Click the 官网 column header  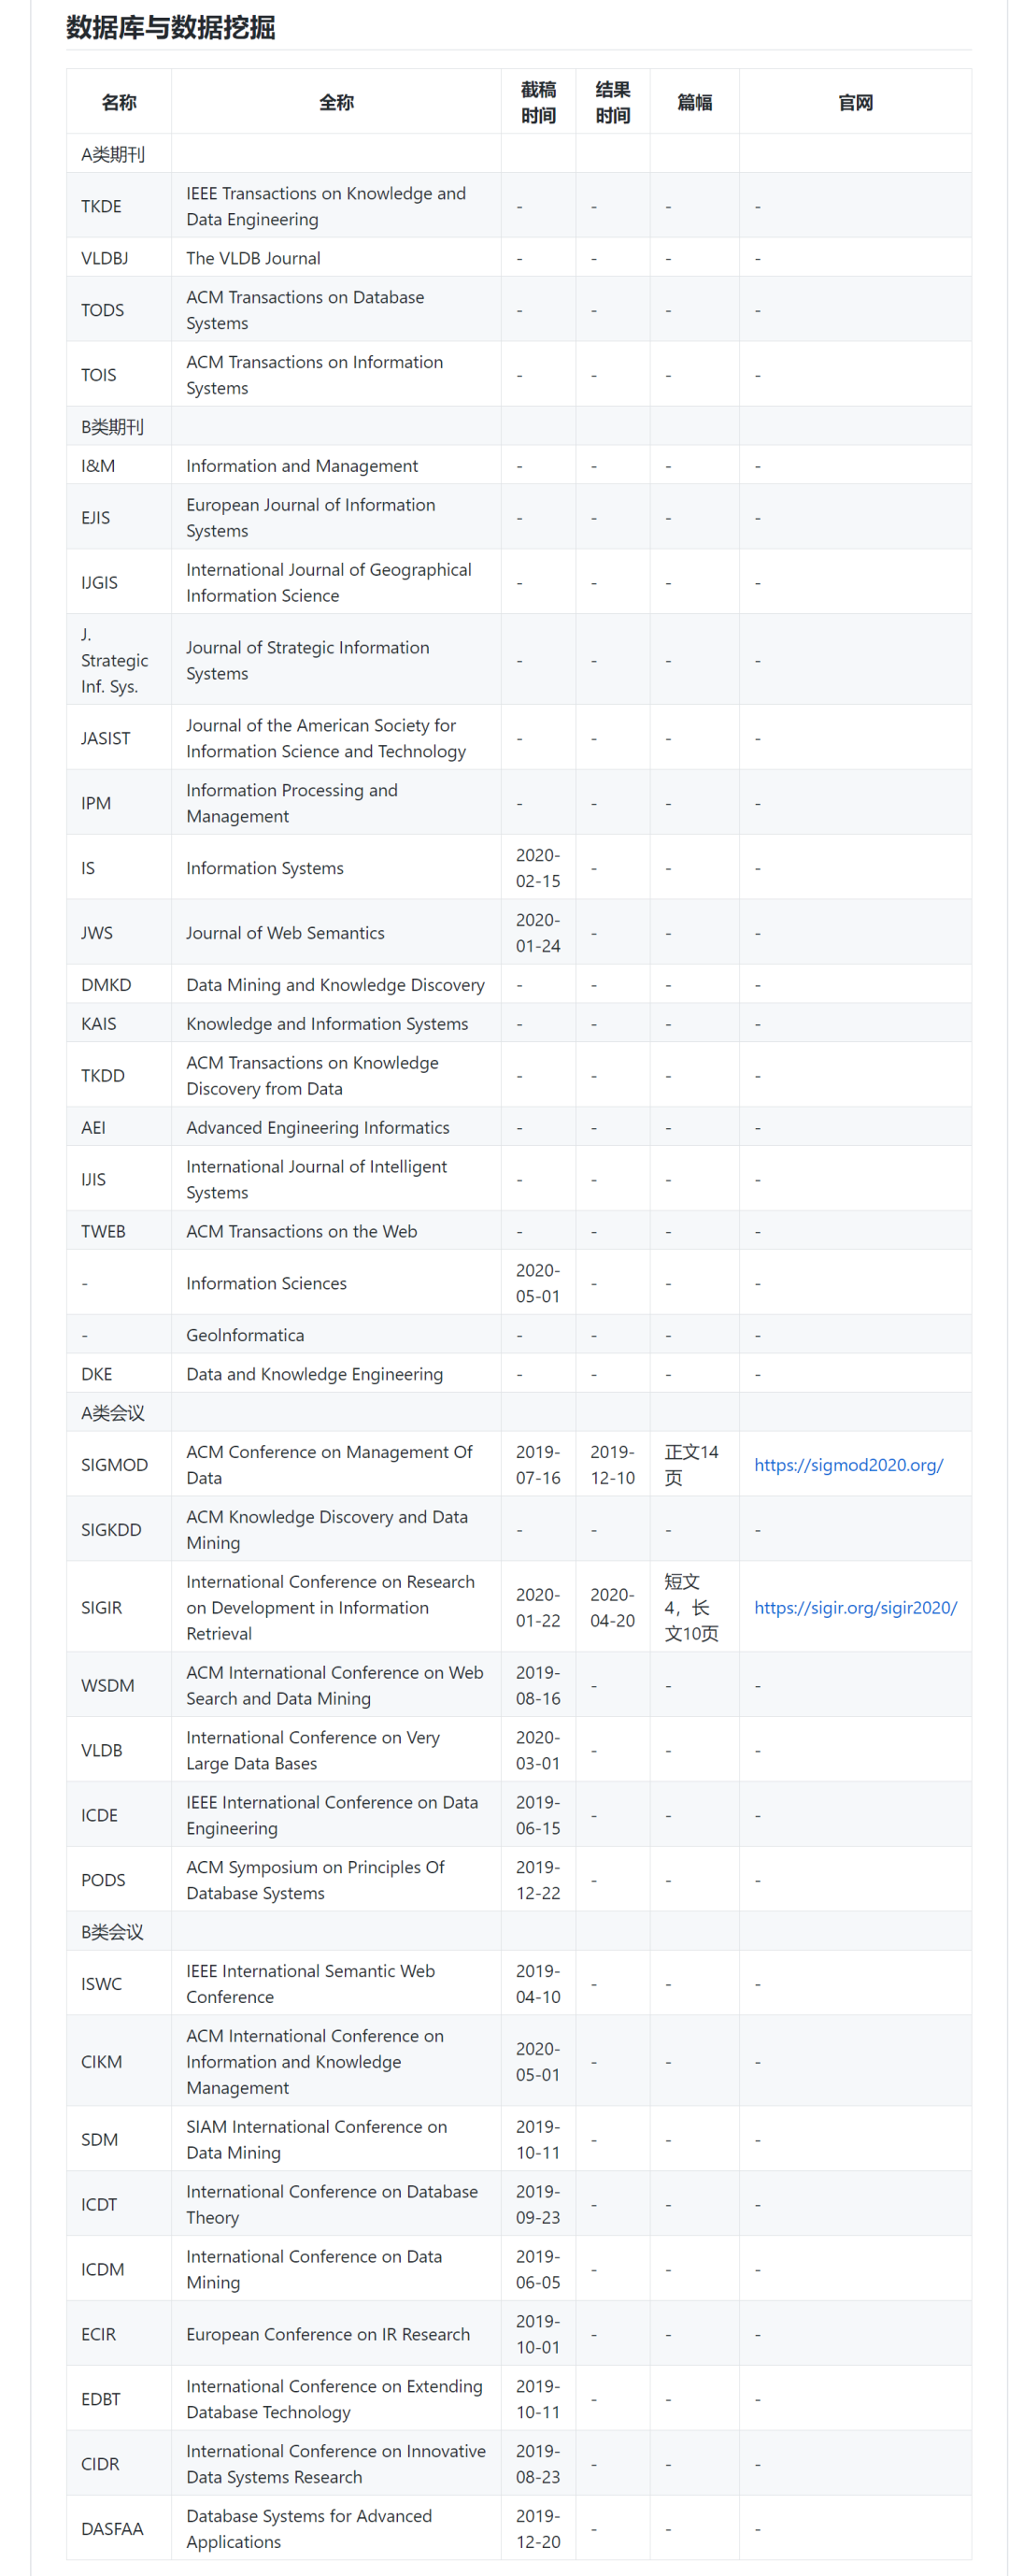[855, 102]
